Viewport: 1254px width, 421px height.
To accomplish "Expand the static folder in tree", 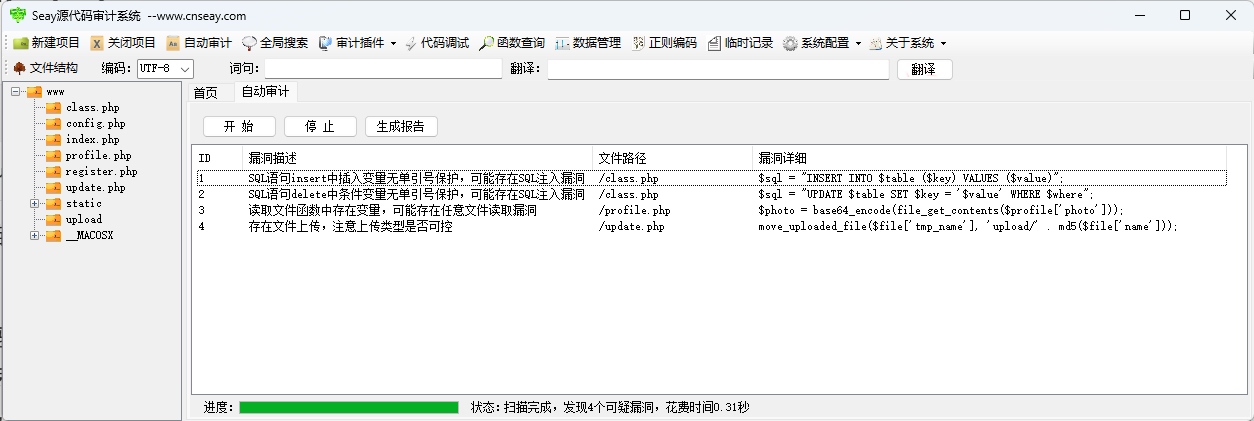I will point(35,204).
